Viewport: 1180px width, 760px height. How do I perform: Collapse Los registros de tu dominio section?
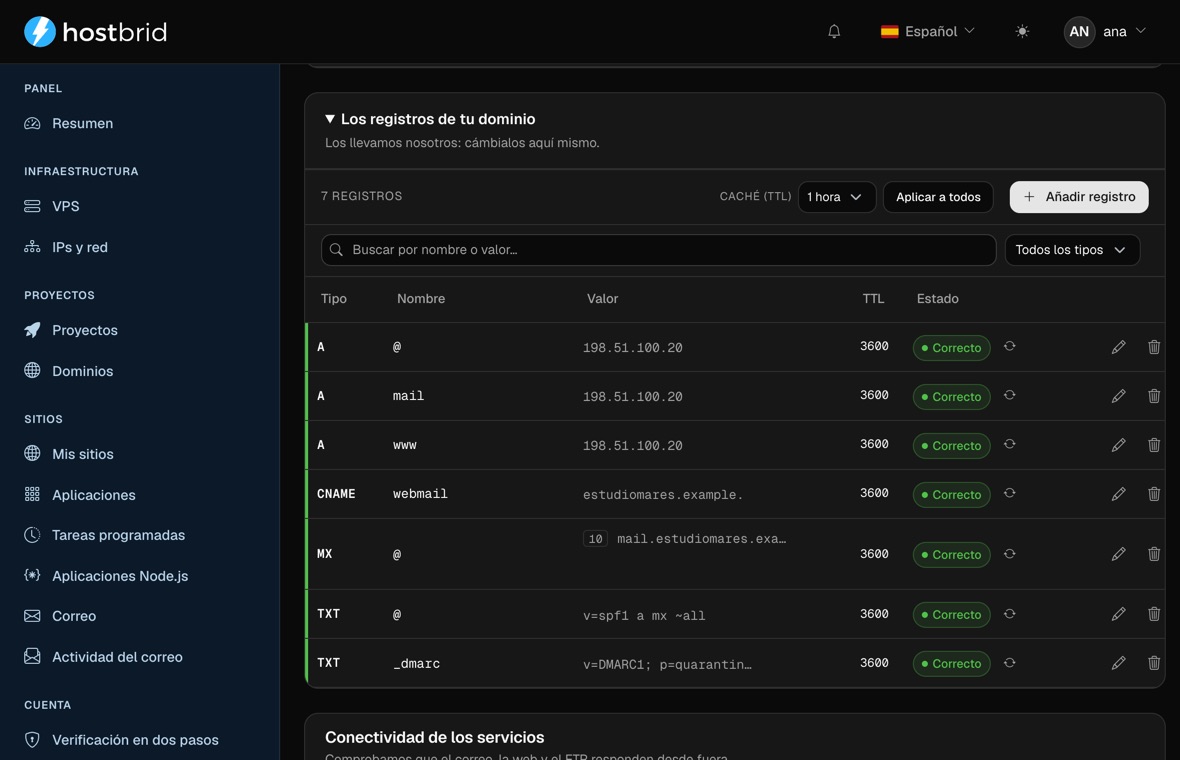[x=430, y=119]
